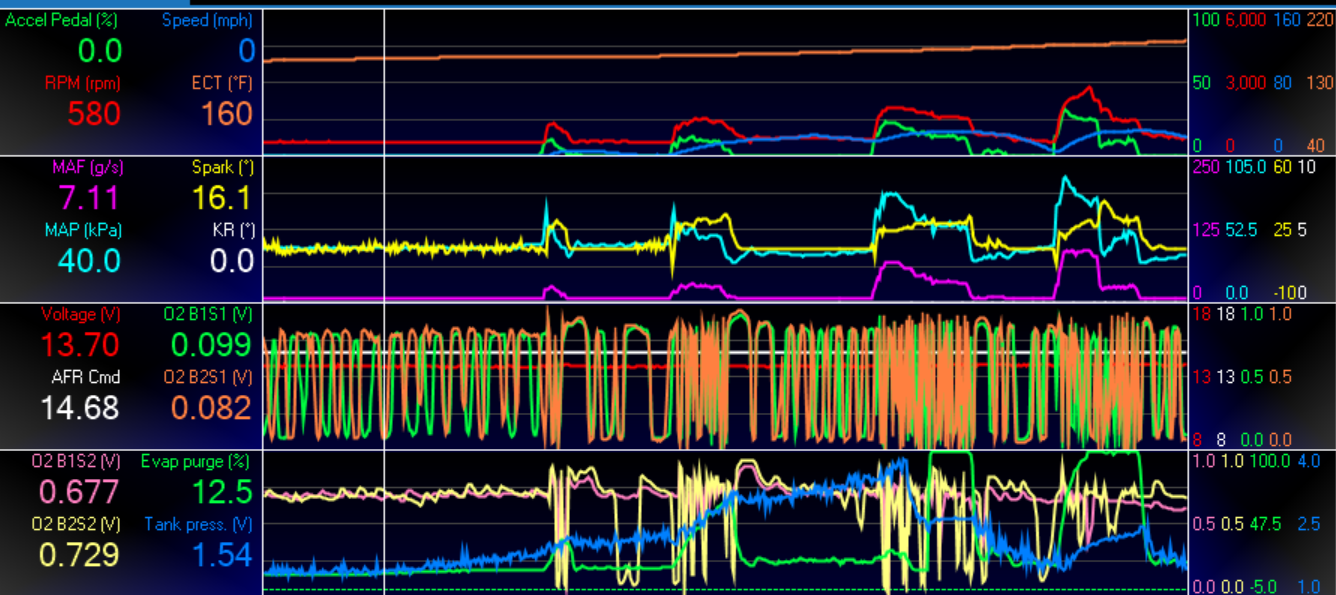Click the 3,000 RPM axis midpoint
The image size is (1336, 595).
(x=1246, y=82)
